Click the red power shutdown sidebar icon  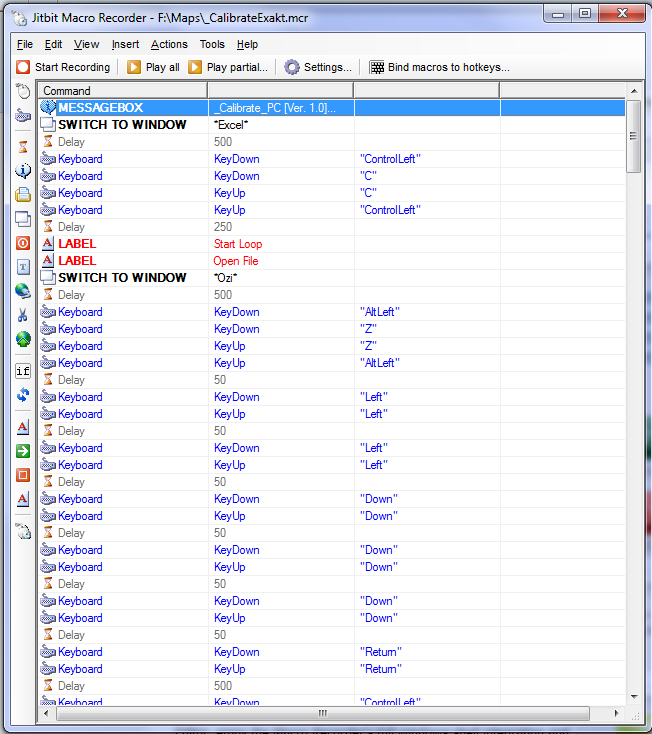pos(22,243)
